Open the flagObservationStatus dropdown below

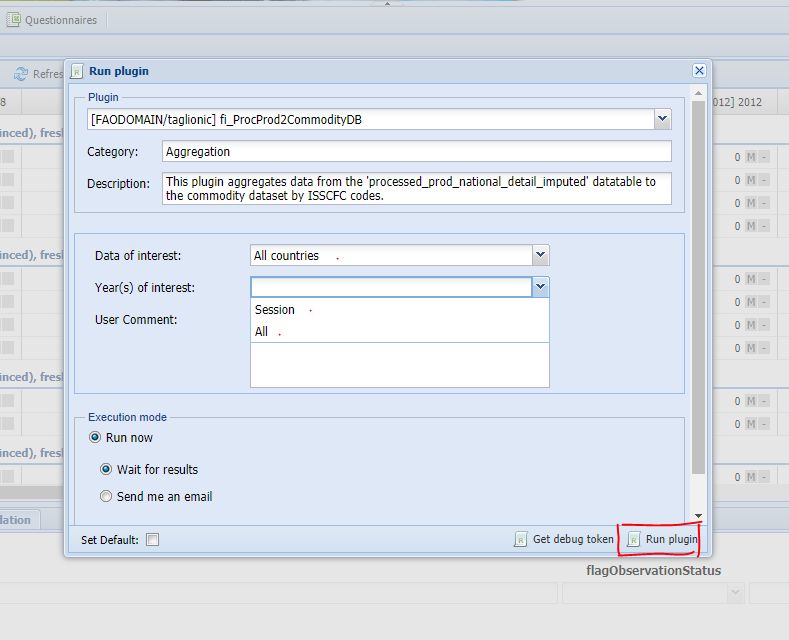point(735,593)
